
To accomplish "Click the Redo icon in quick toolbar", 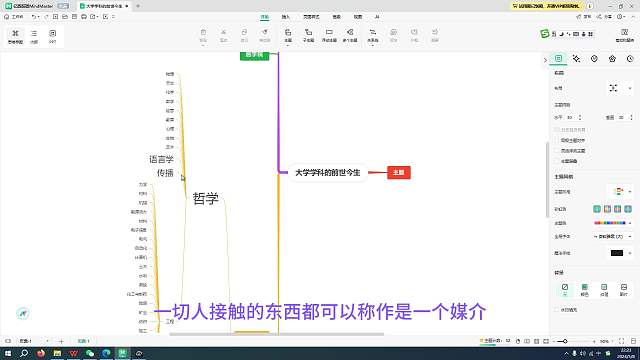I will coord(46,17).
